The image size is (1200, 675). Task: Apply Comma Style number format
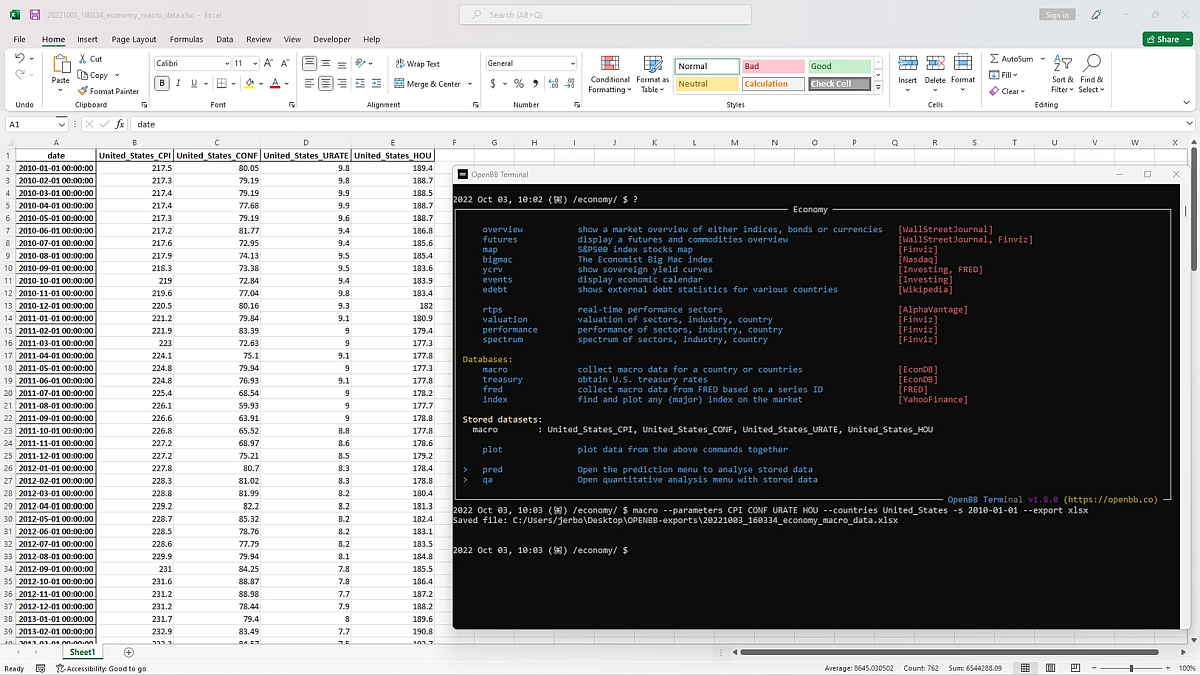click(534, 84)
